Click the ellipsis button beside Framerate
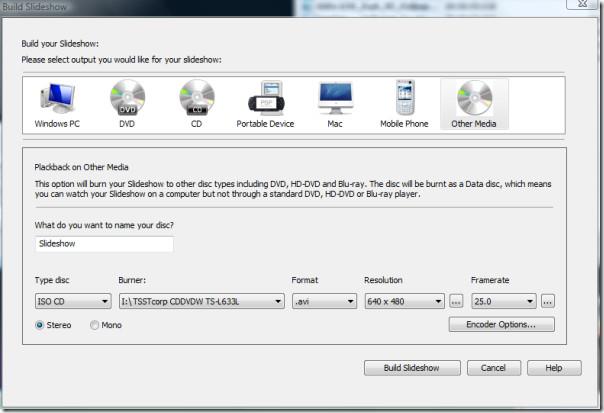This screenshot has width=604, height=413. point(548,301)
